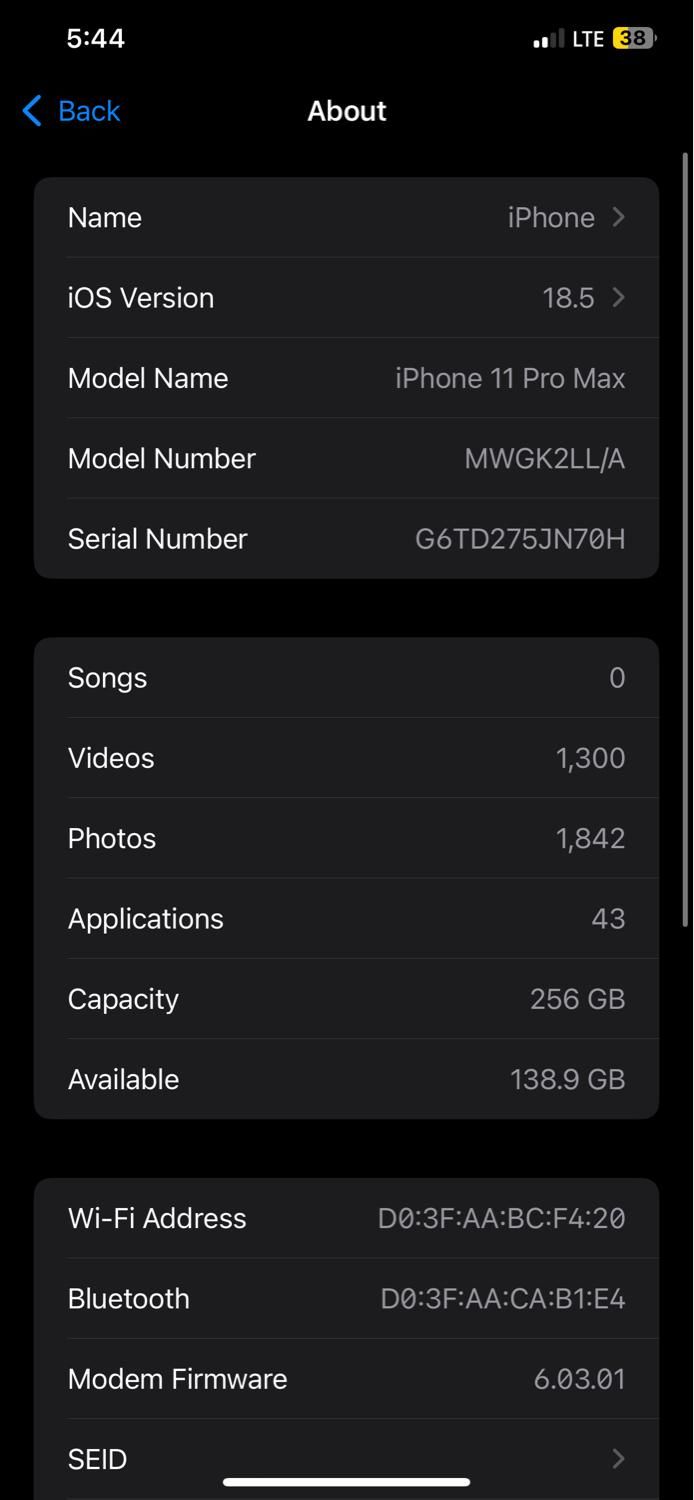Tap the Wi-Fi Address value
Image resolution: width=694 pixels, height=1500 pixels.
(501, 1218)
